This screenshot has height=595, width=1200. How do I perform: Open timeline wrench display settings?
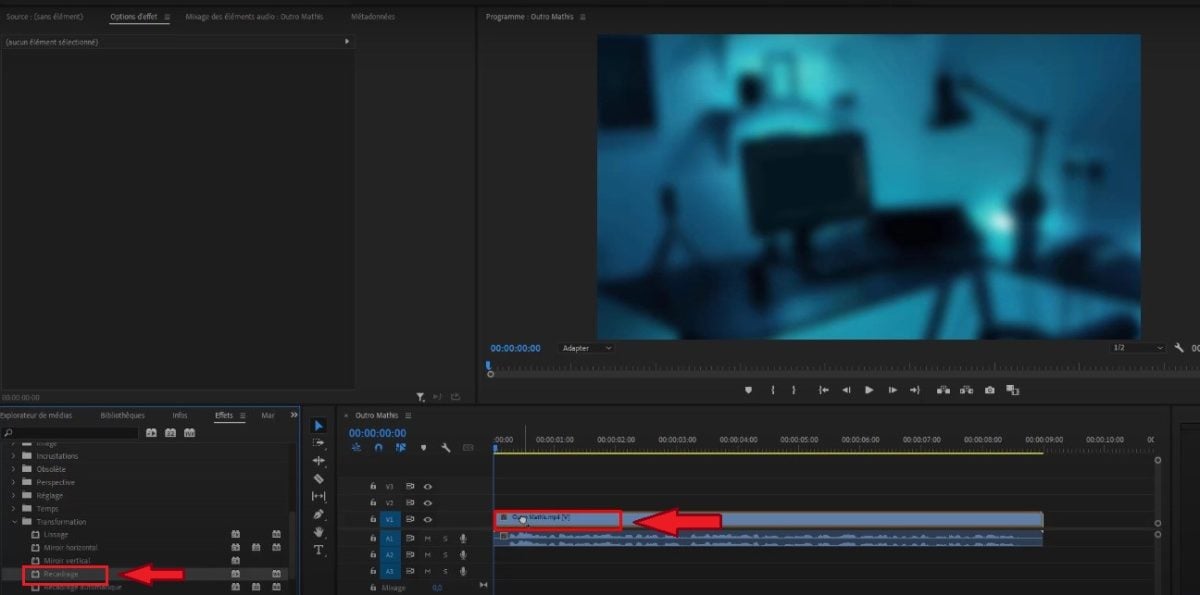445,448
